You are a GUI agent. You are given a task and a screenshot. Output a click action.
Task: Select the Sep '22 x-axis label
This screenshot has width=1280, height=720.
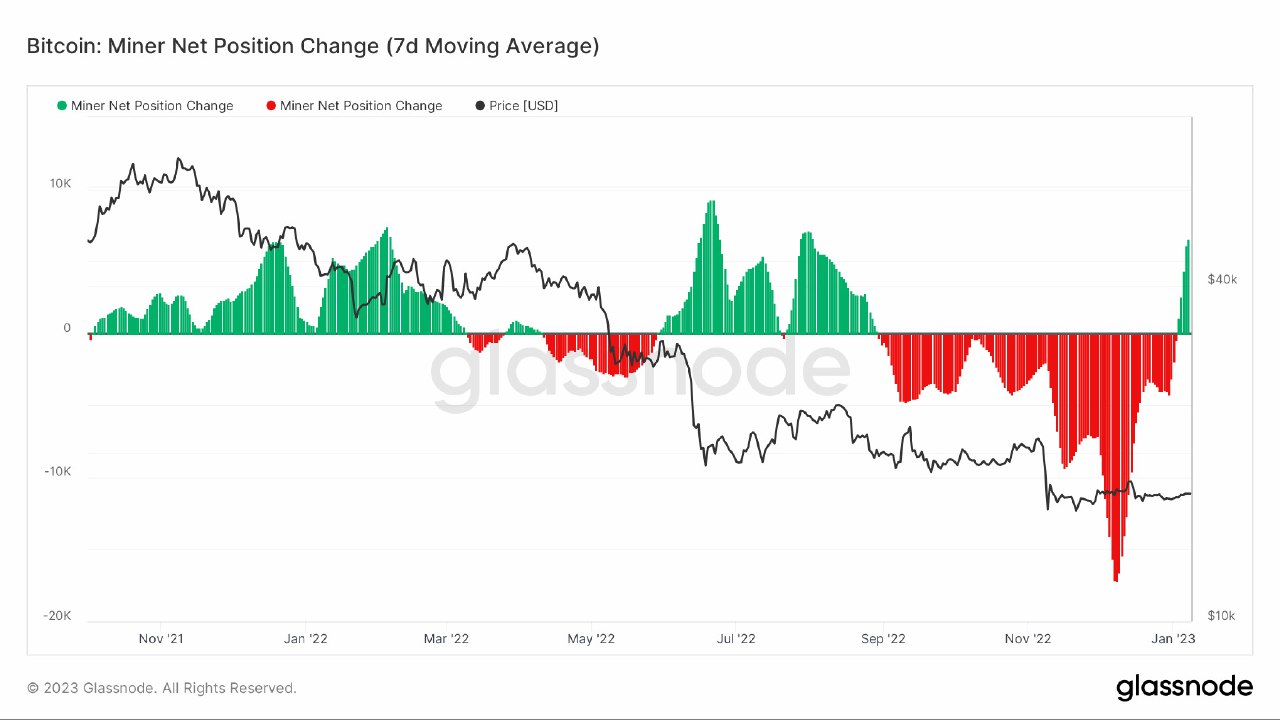tap(883, 638)
